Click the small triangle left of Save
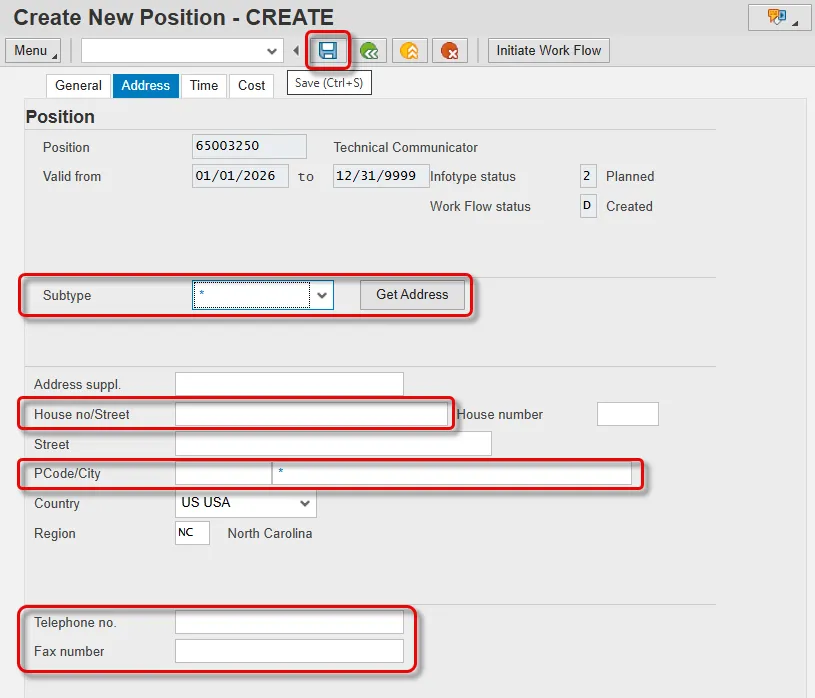The width and height of the screenshot is (815, 698). [296, 51]
